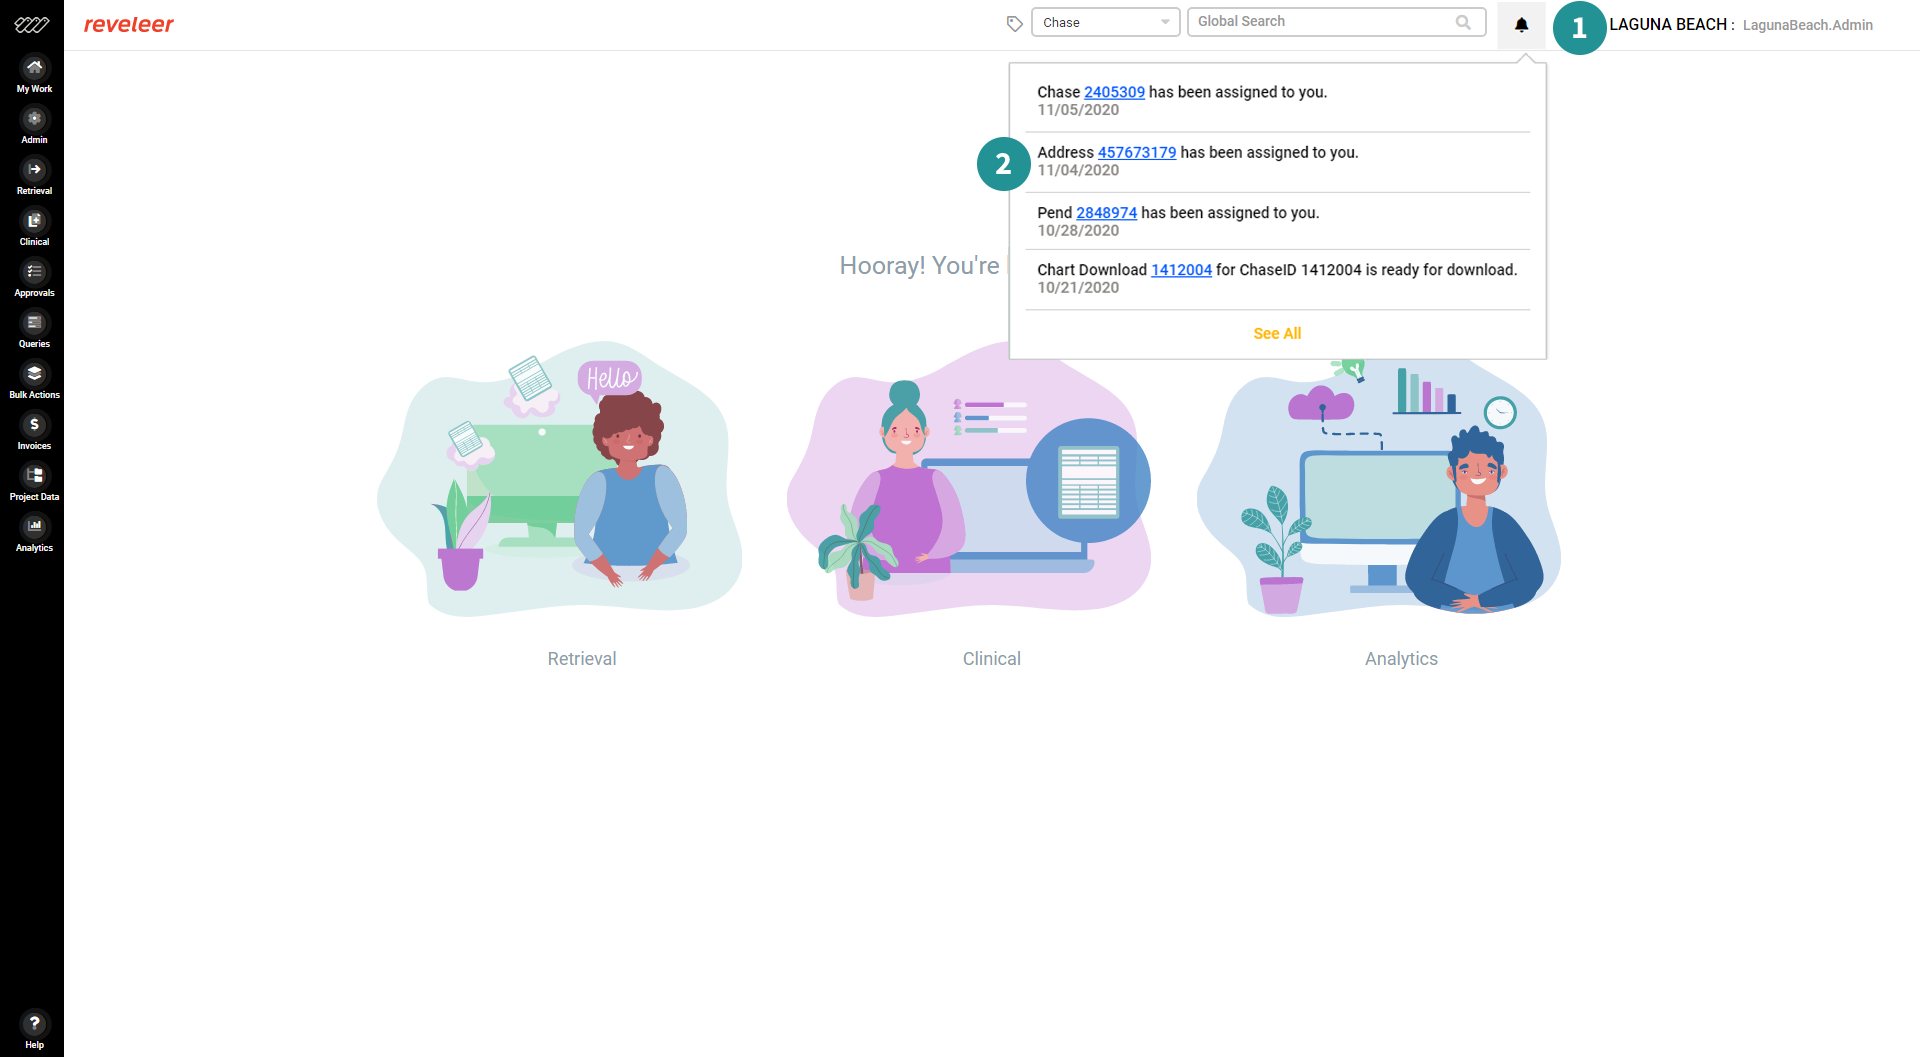Open Pend 2848974 notification link
Screen dimensions: 1920x1057
click(x=1106, y=213)
